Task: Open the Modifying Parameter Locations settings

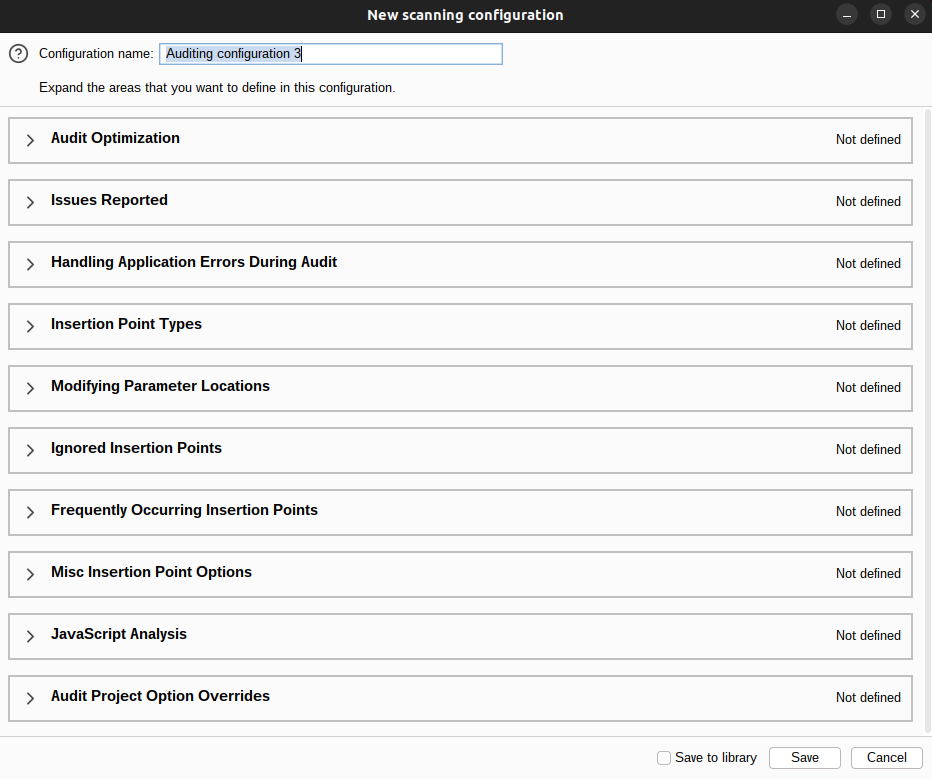Action: tap(29, 387)
